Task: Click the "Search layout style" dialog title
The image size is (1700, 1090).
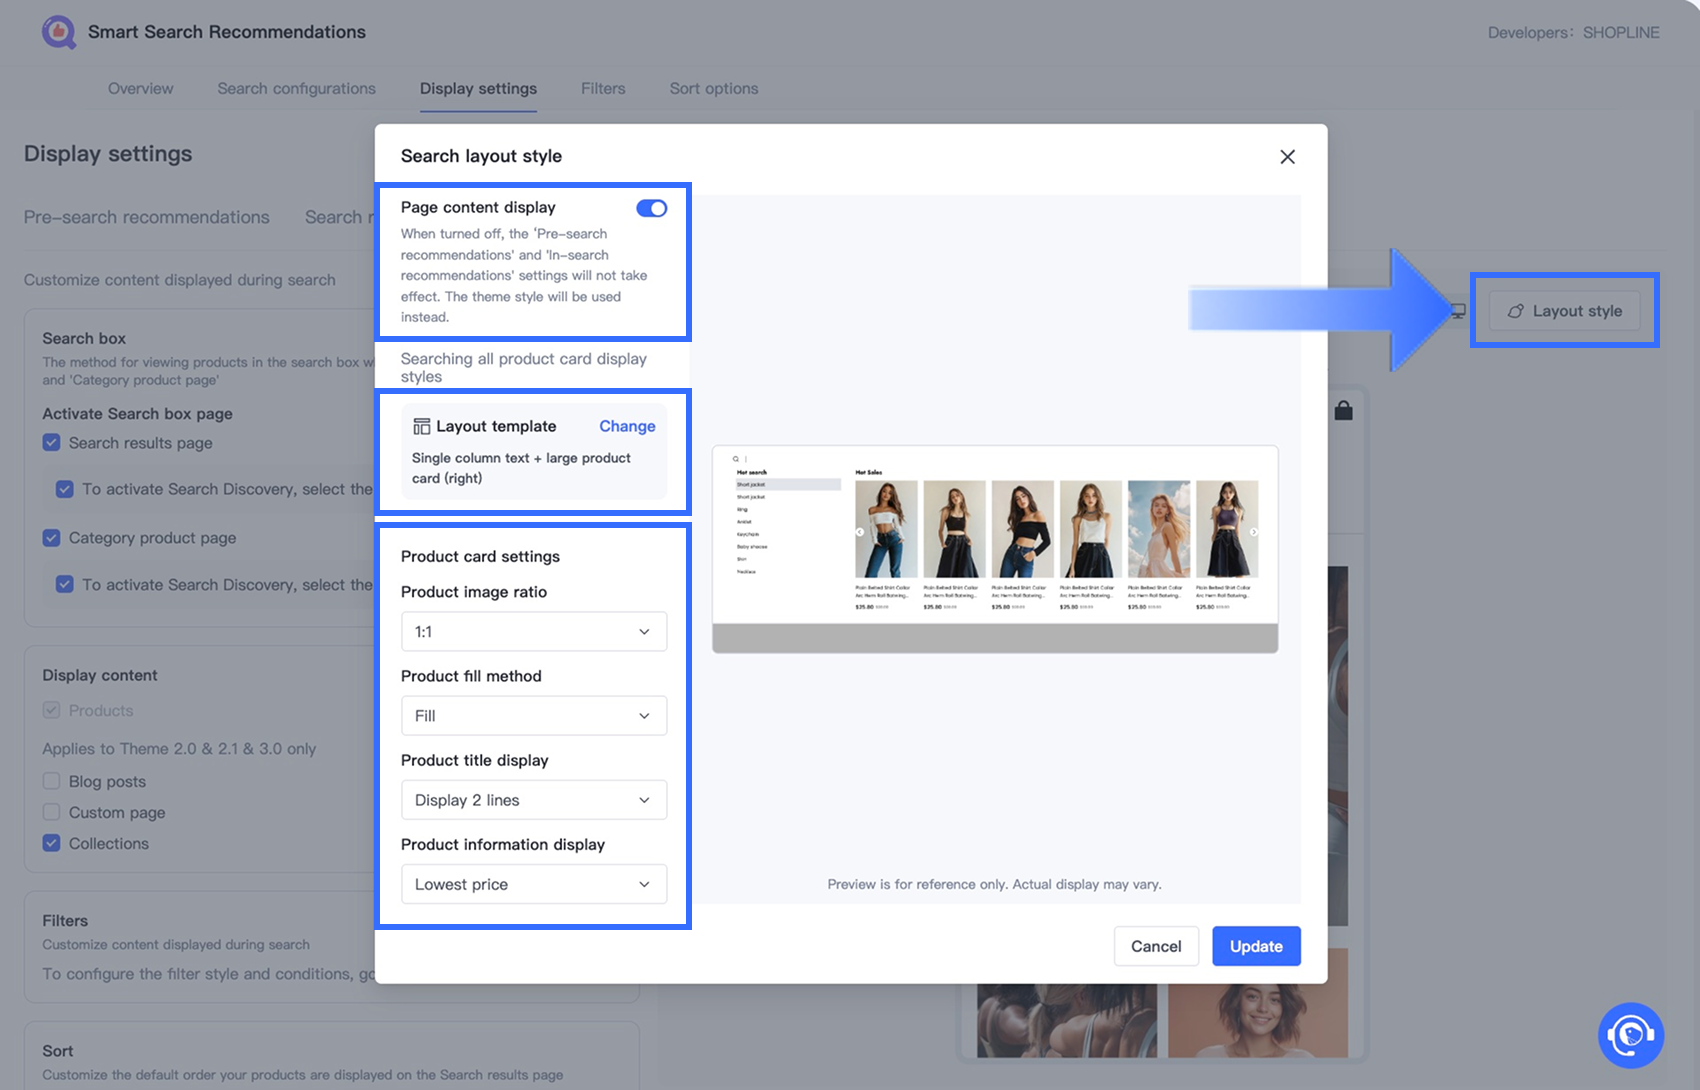Action: [481, 156]
